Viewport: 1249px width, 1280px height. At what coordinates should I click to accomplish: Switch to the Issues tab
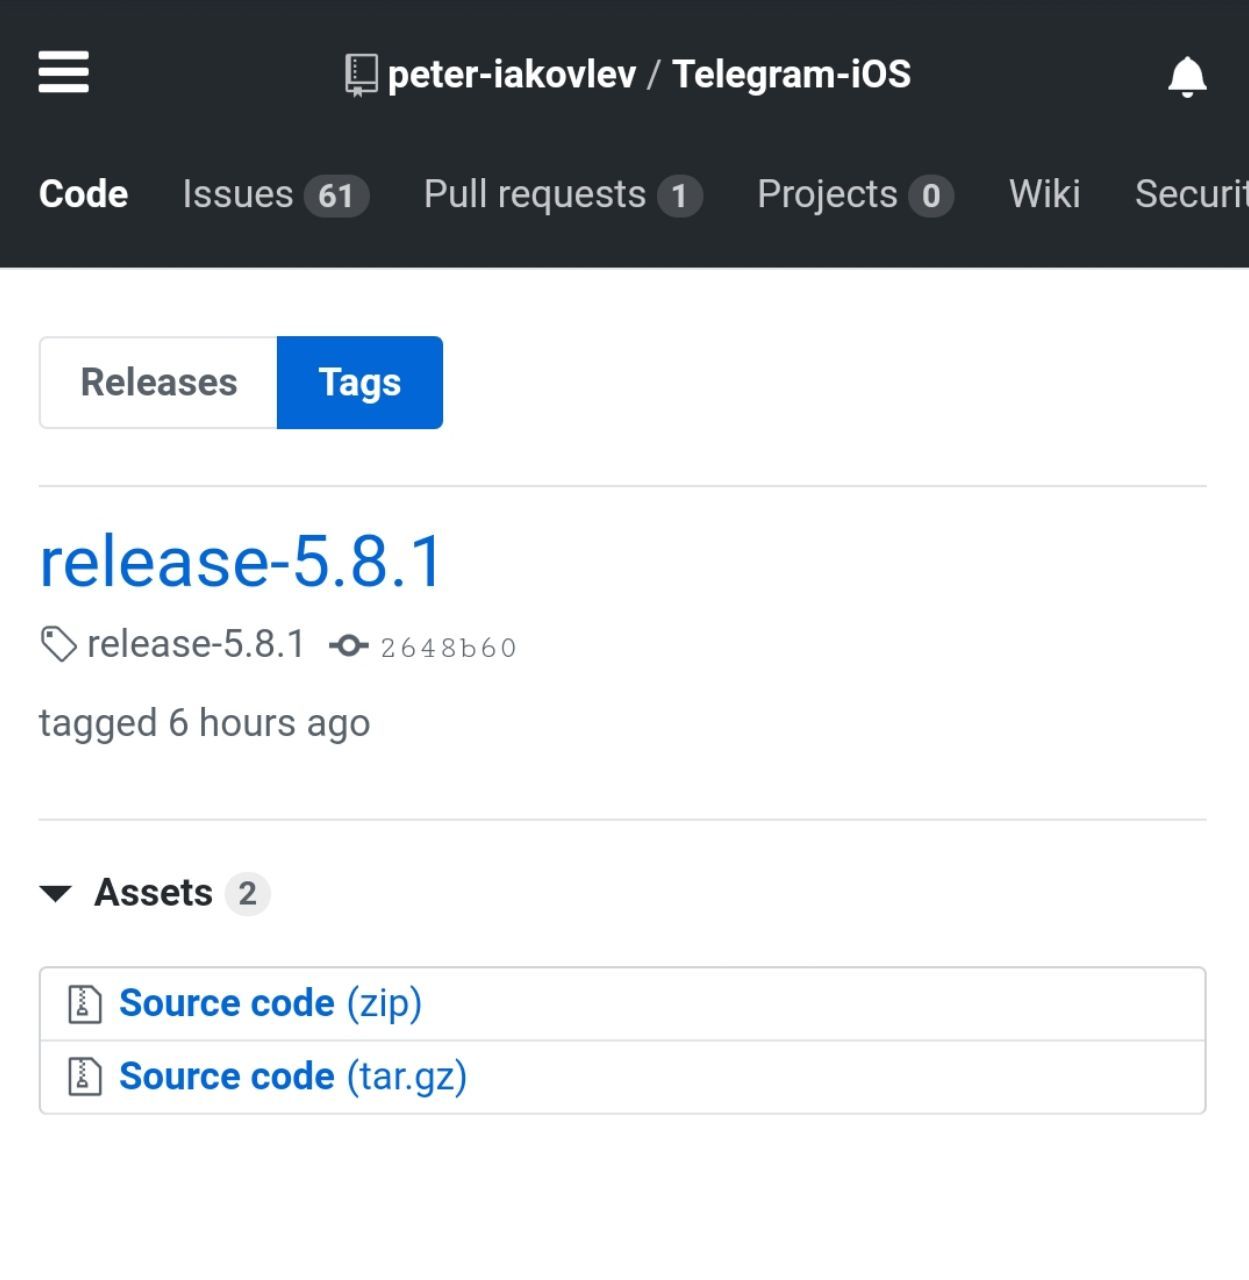276,194
